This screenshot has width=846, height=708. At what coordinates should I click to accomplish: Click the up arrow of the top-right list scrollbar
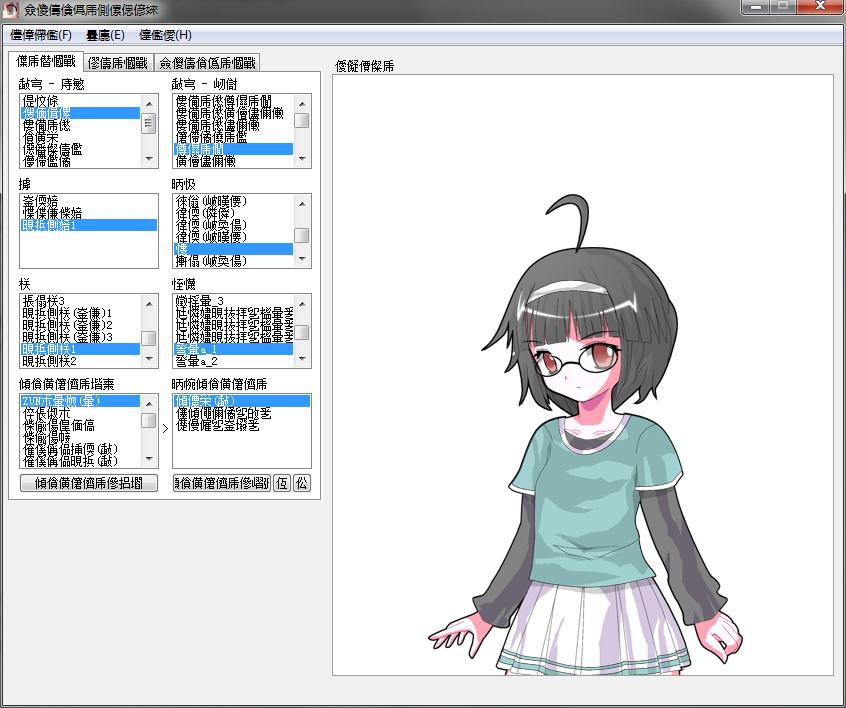pyautogui.click(x=301, y=102)
